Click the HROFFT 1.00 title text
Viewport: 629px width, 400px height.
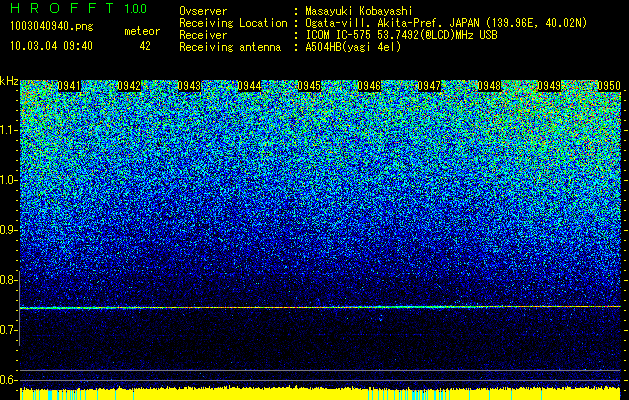click(x=78, y=8)
